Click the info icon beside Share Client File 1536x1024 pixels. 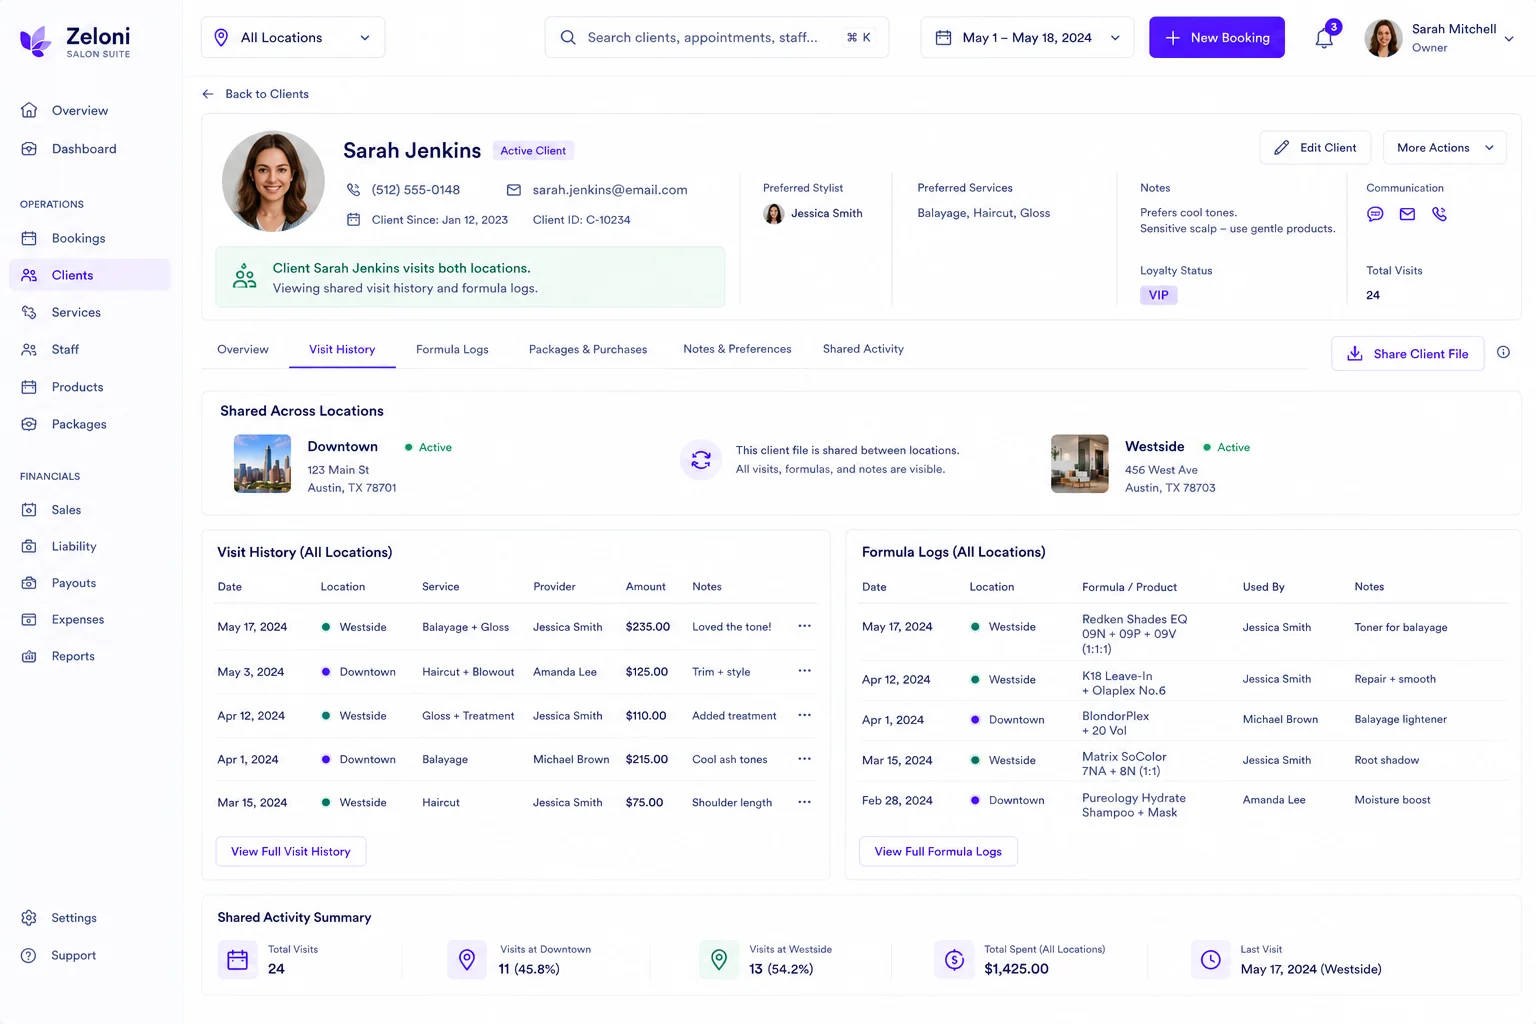(x=1503, y=352)
